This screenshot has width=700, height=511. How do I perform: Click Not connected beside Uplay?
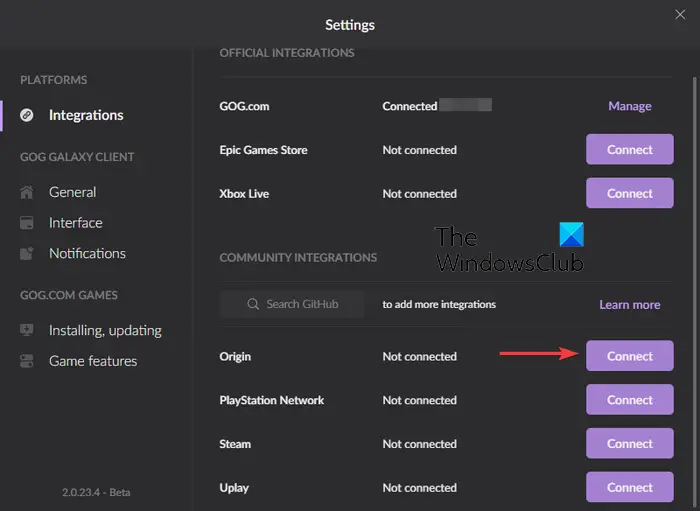420,488
